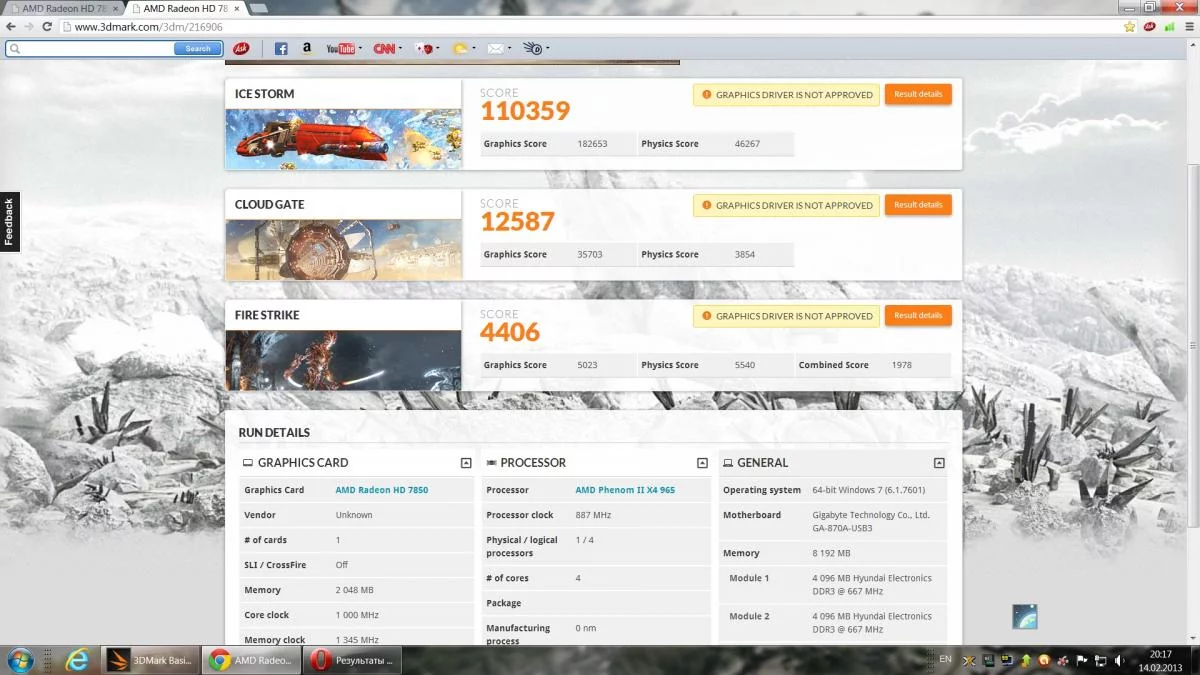
Task: Collapse the General section
Action: (x=939, y=463)
